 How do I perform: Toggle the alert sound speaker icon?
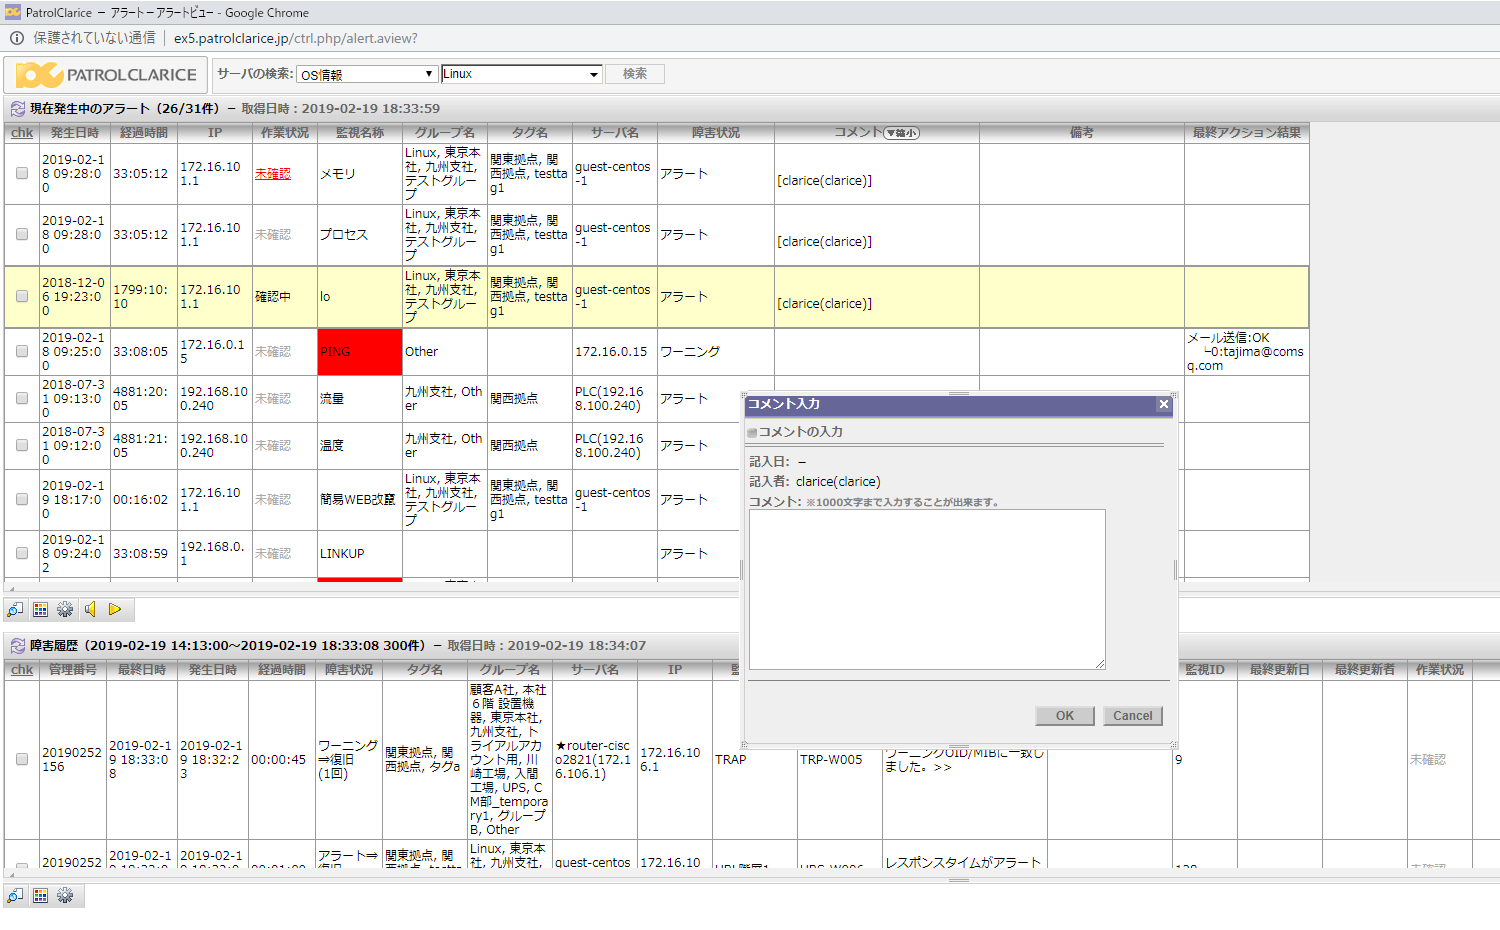(x=90, y=610)
